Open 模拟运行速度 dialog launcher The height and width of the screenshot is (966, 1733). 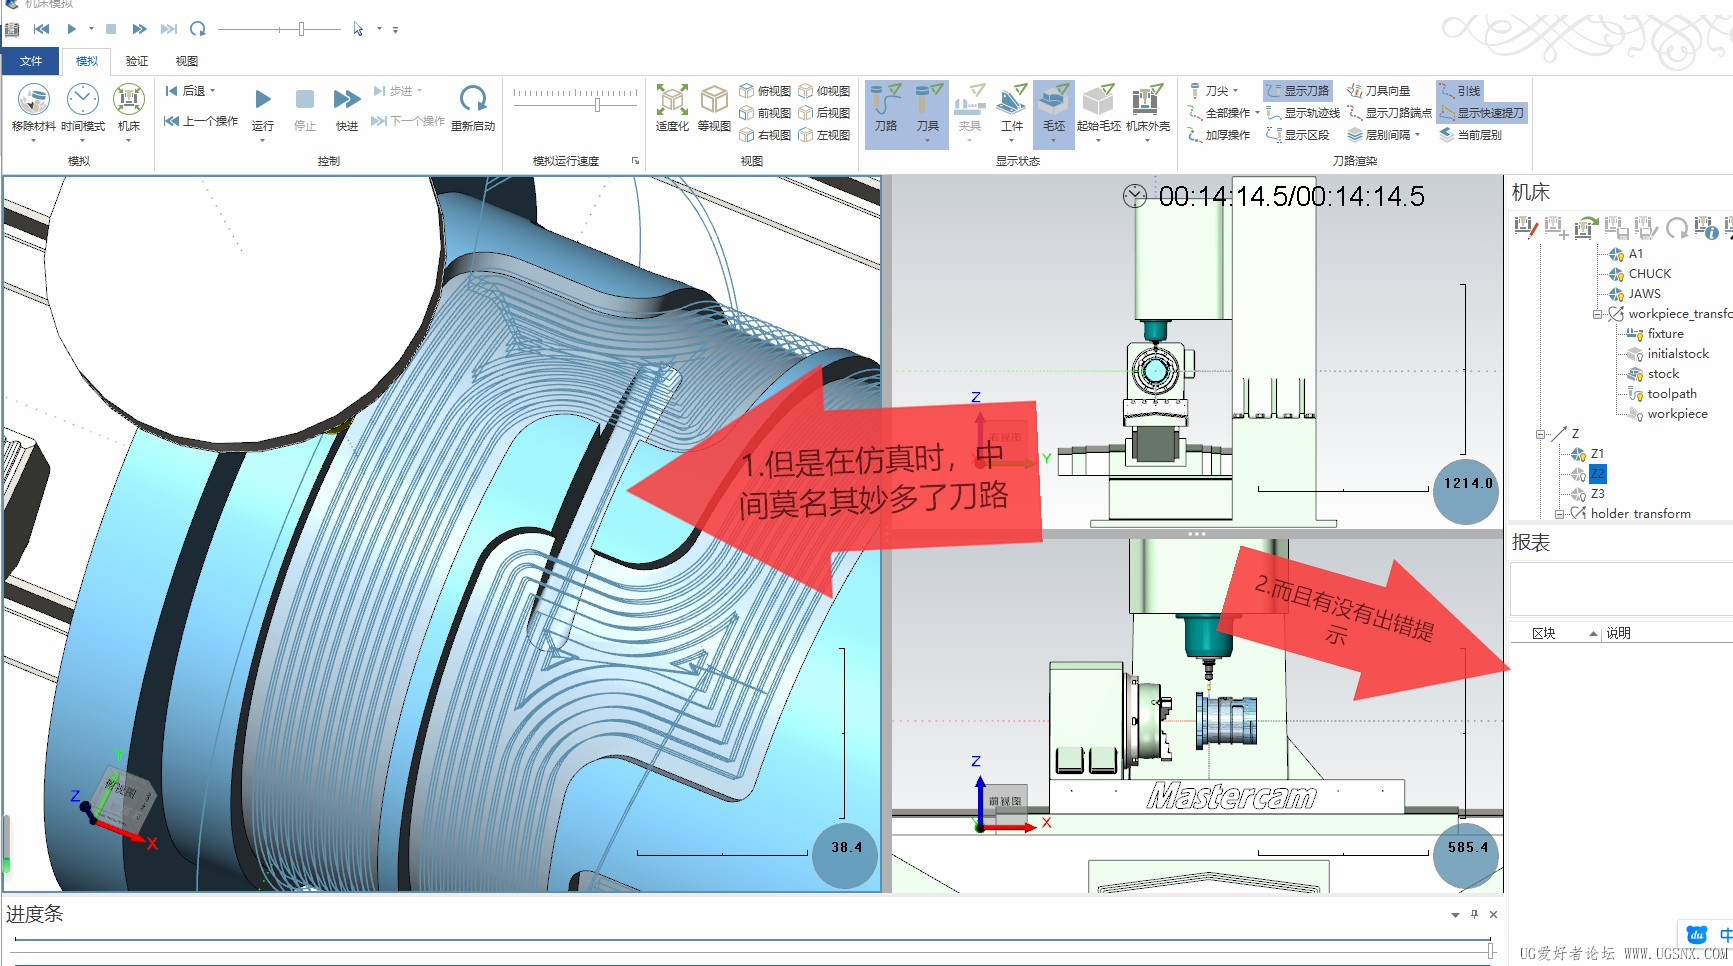point(635,161)
